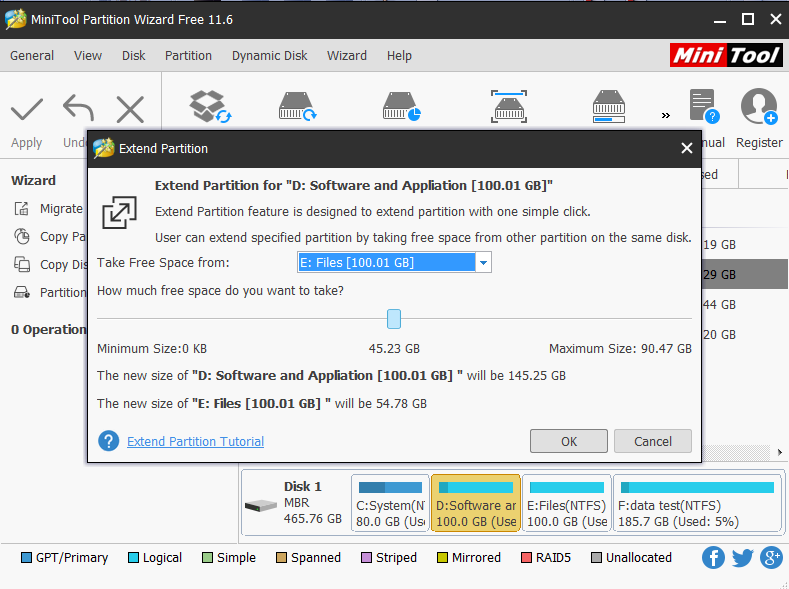Open the Take Free Space from dropdown

pos(394,262)
